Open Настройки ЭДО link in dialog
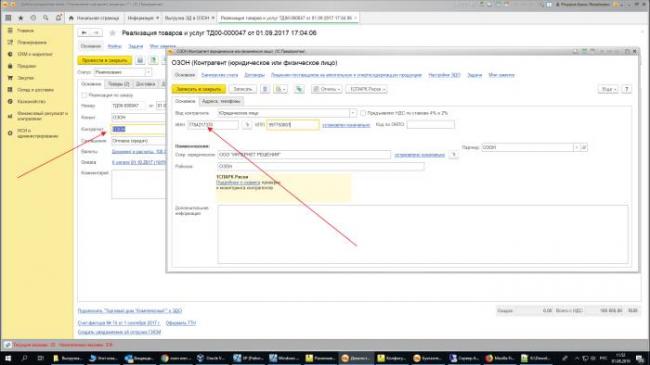The image size is (650, 365). tap(444, 75)
